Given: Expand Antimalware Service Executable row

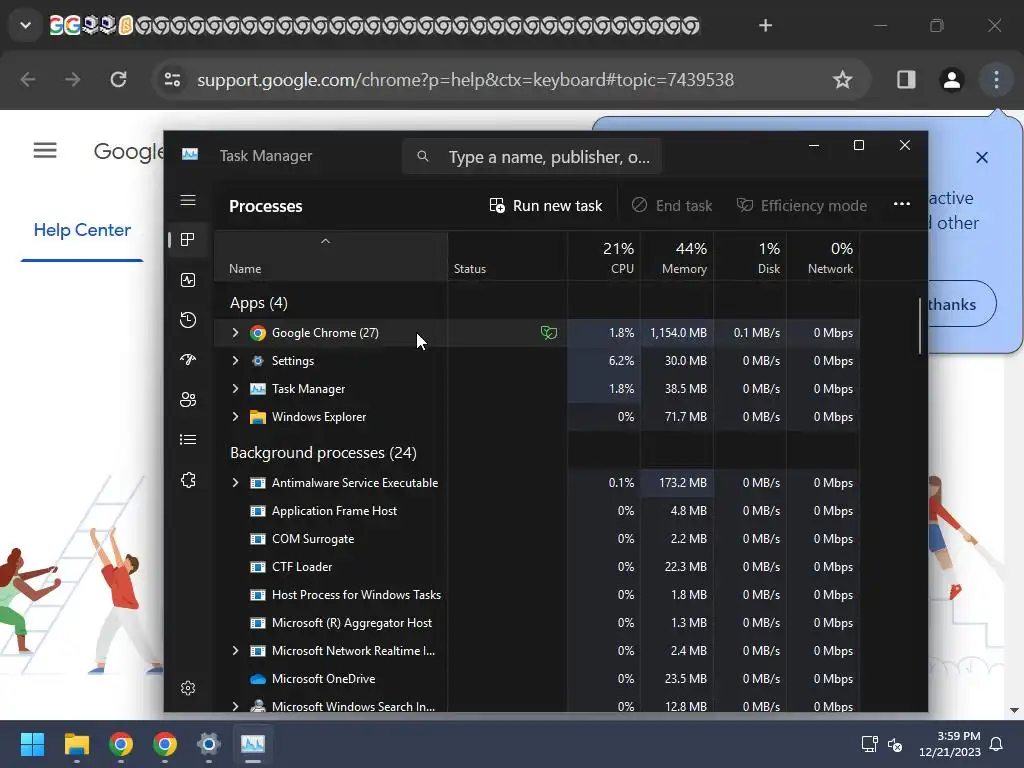Looking at the screenshot, I should tap(235, 483).
